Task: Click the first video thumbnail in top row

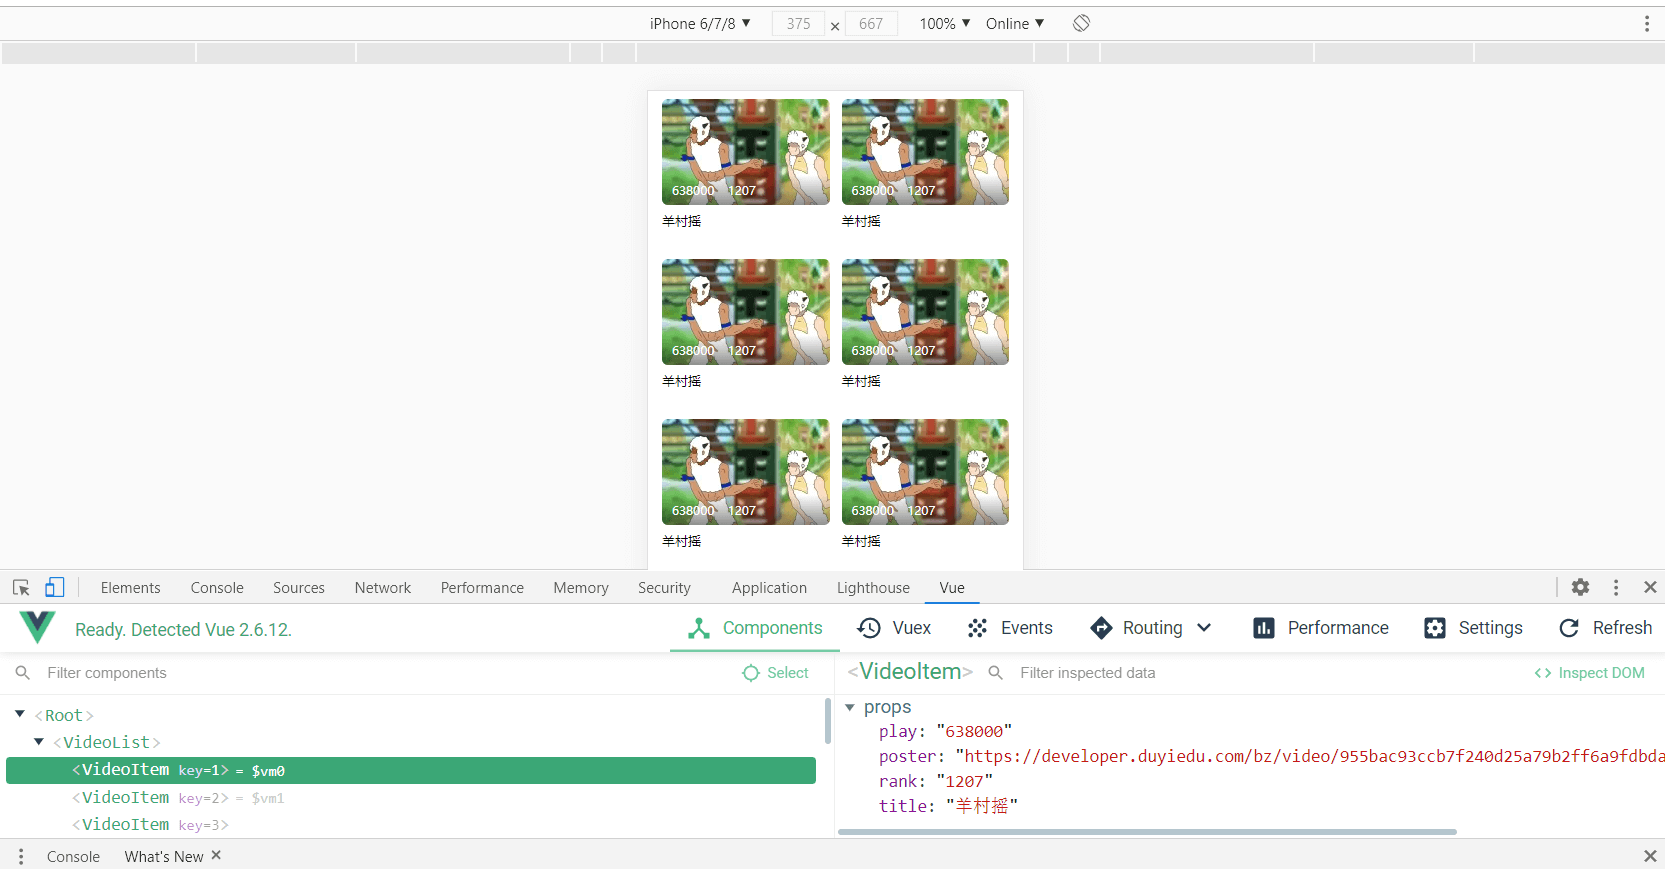Action: (x=745, y=152)
